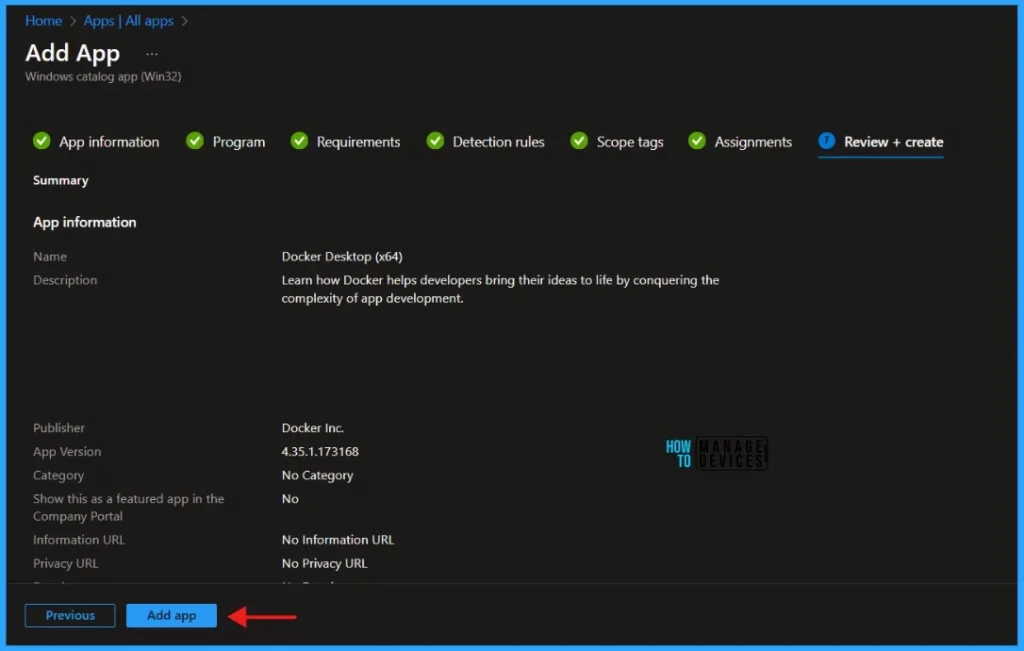This screenshot has width=1024, height=651.
Task: Click the App Version field label
Action: tap(67, 452)
